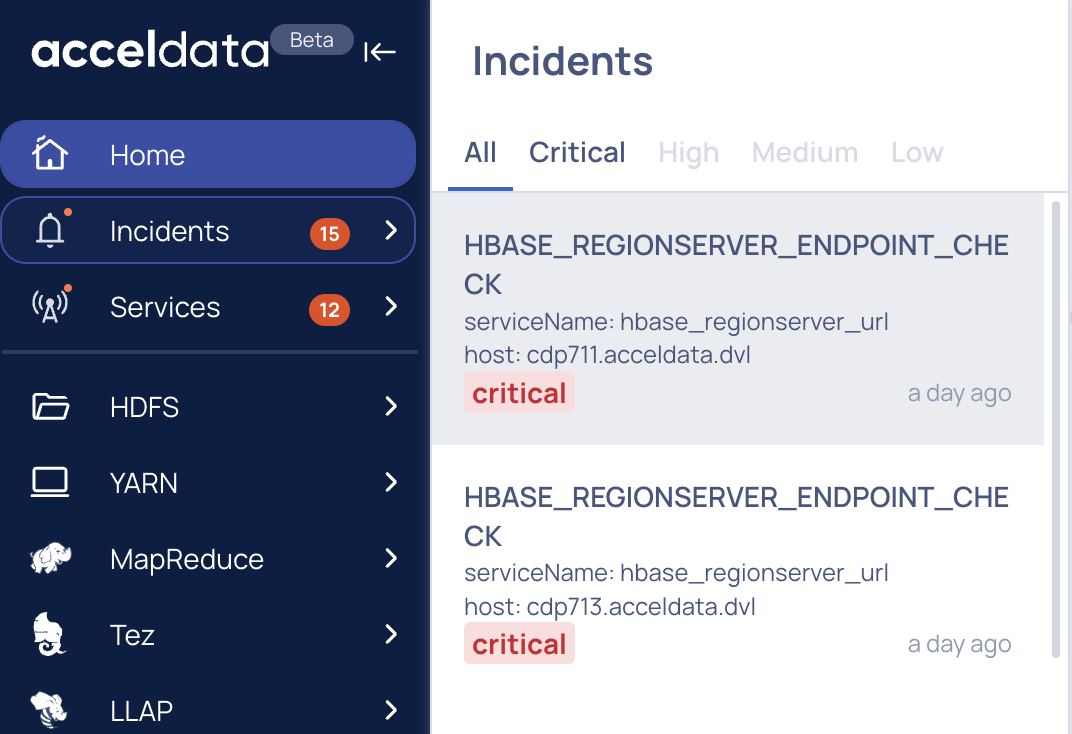
Task: Open the cdp711 HBase incident entry
Action: click(738, 319)
